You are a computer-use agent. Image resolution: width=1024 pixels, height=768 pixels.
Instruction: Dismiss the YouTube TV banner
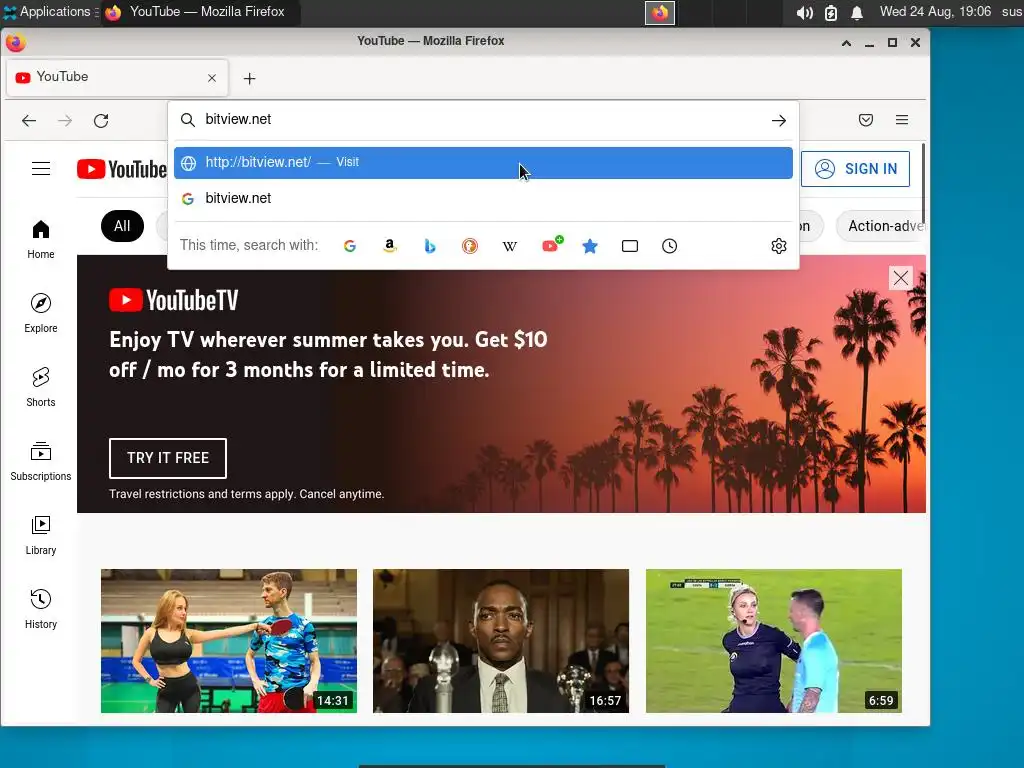point(901,278)
